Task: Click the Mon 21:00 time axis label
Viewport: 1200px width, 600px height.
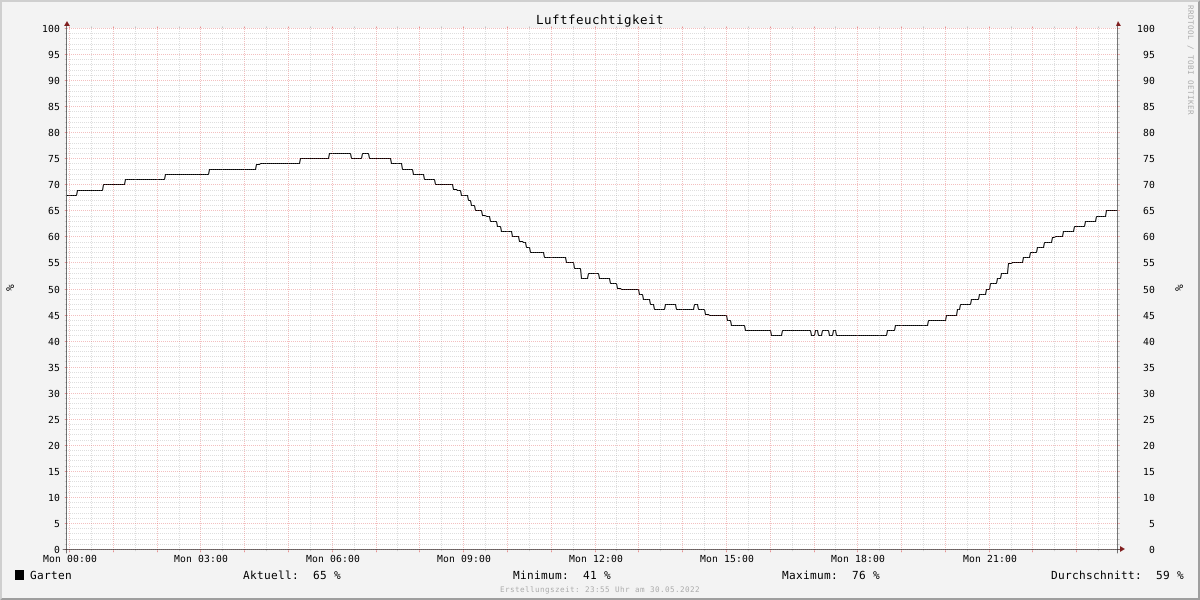Action: (990, 559)
